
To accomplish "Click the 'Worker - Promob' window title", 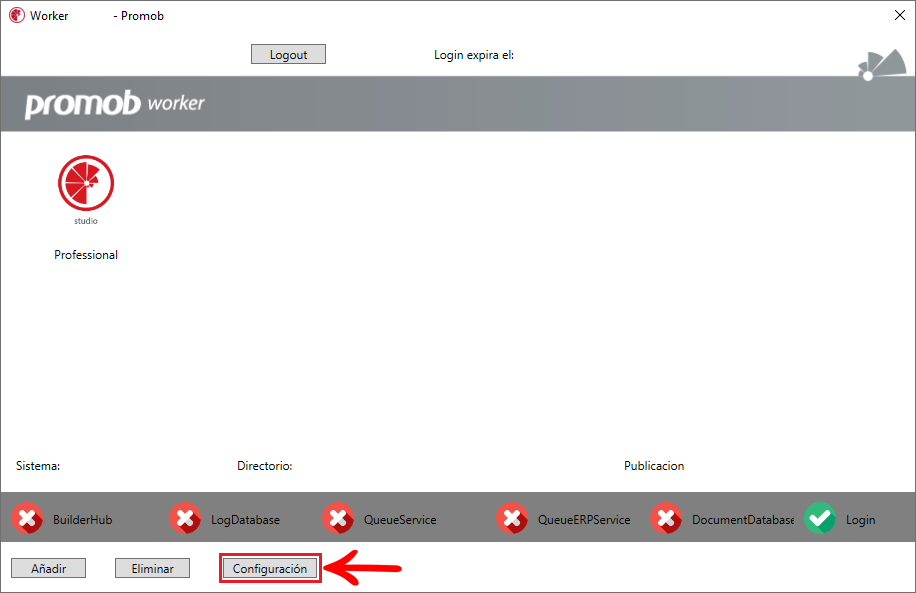I will point(97,16).
